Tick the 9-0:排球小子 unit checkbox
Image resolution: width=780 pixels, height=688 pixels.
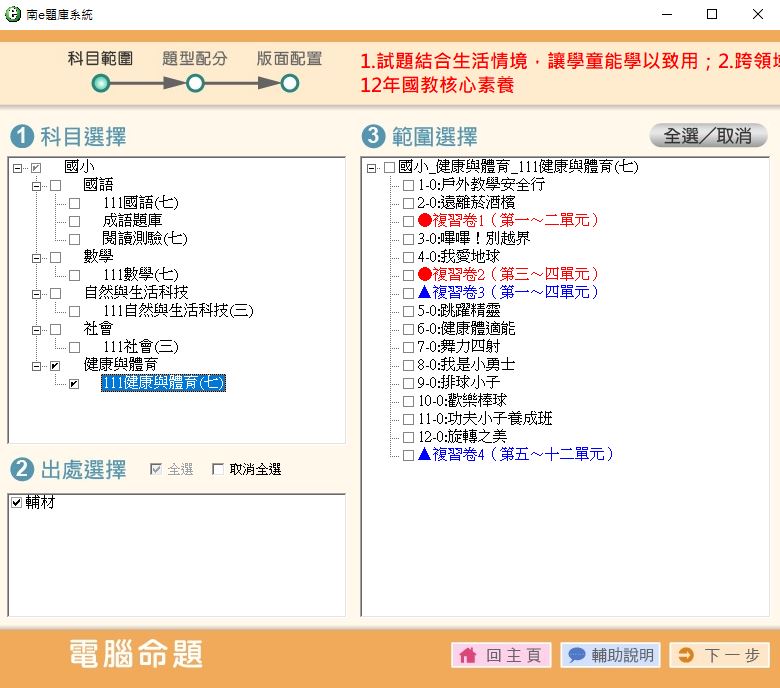click(408, 383)
